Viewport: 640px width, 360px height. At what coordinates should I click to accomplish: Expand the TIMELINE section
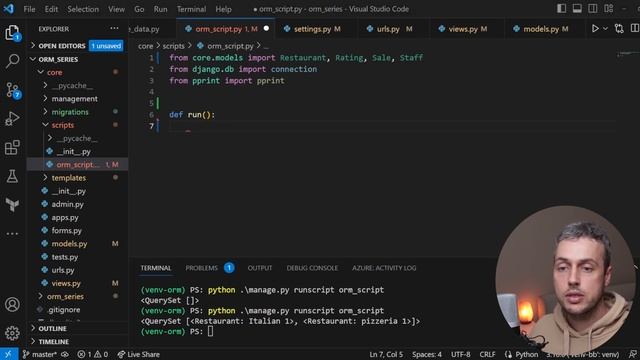[x=53, y=342]
